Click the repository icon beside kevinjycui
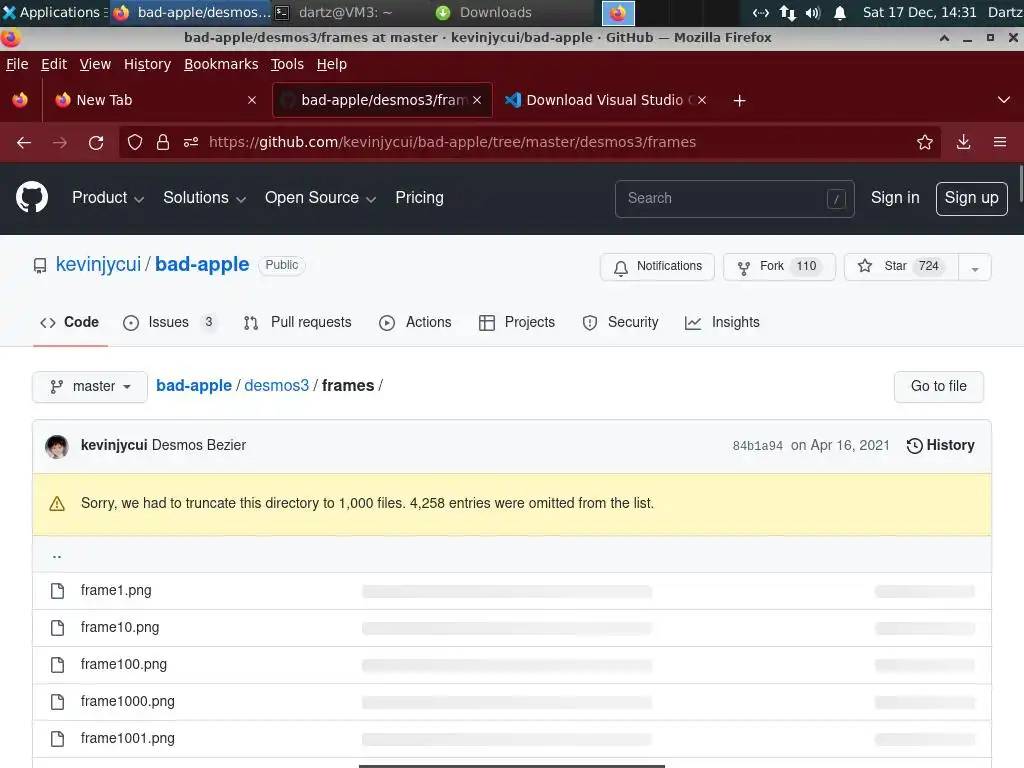This screenshot has width=1024, height=768. tap(40, 265)
